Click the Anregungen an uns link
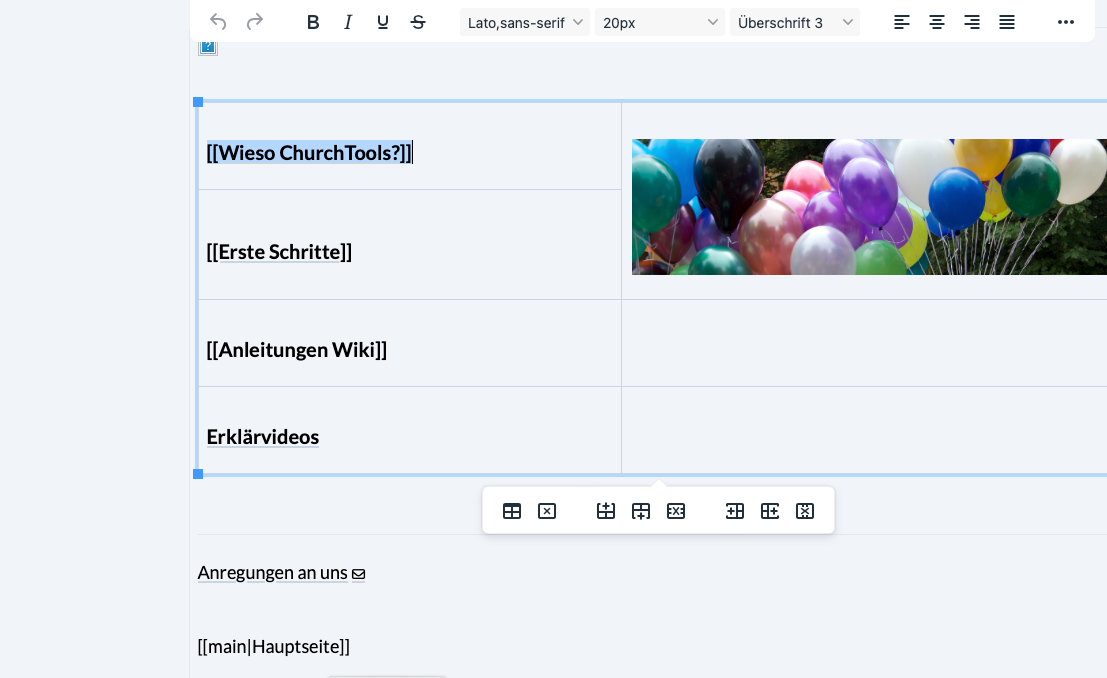Screen dimensions: 1107x678 coord(272,573)
